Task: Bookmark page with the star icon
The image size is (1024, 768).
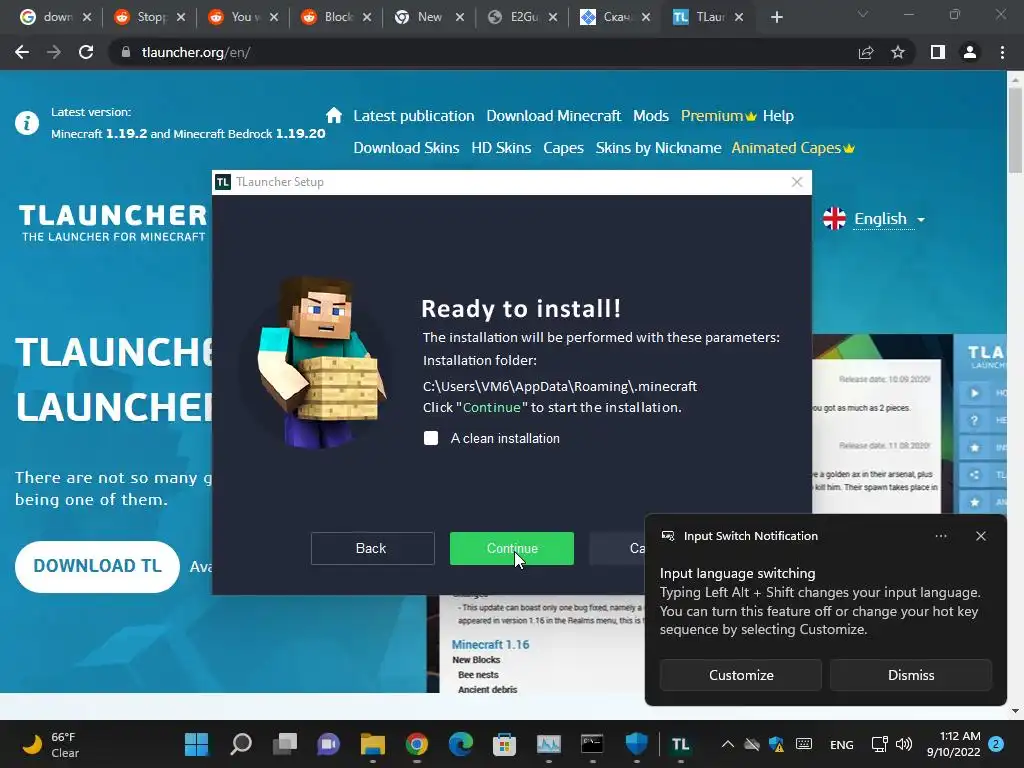Action: pos(898,52)
